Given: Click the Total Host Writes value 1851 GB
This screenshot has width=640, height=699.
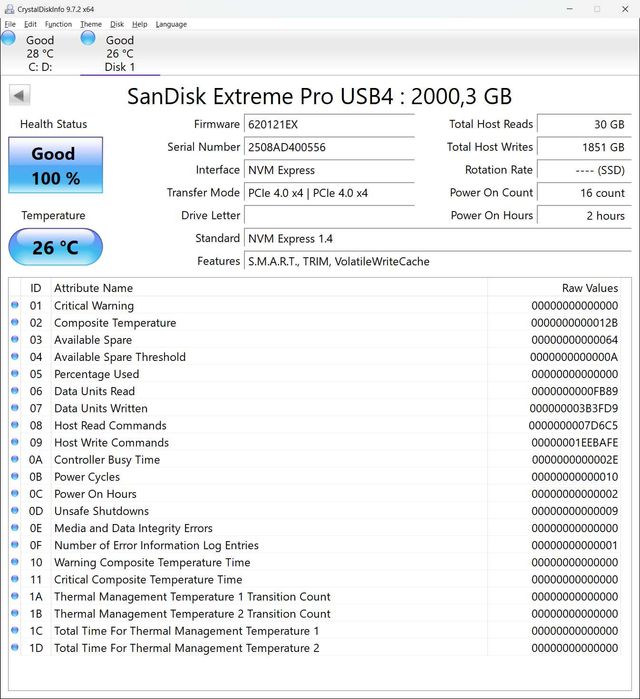Looking at the screenshot, I should pos(584,147).
